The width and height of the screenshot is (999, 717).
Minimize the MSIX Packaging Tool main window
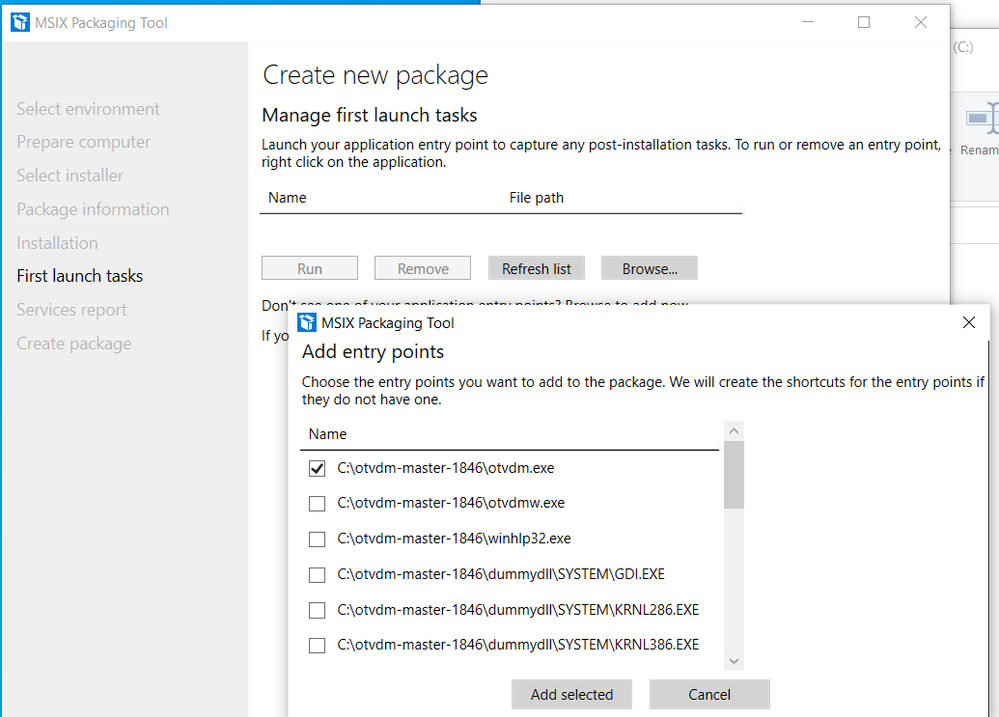808,22
